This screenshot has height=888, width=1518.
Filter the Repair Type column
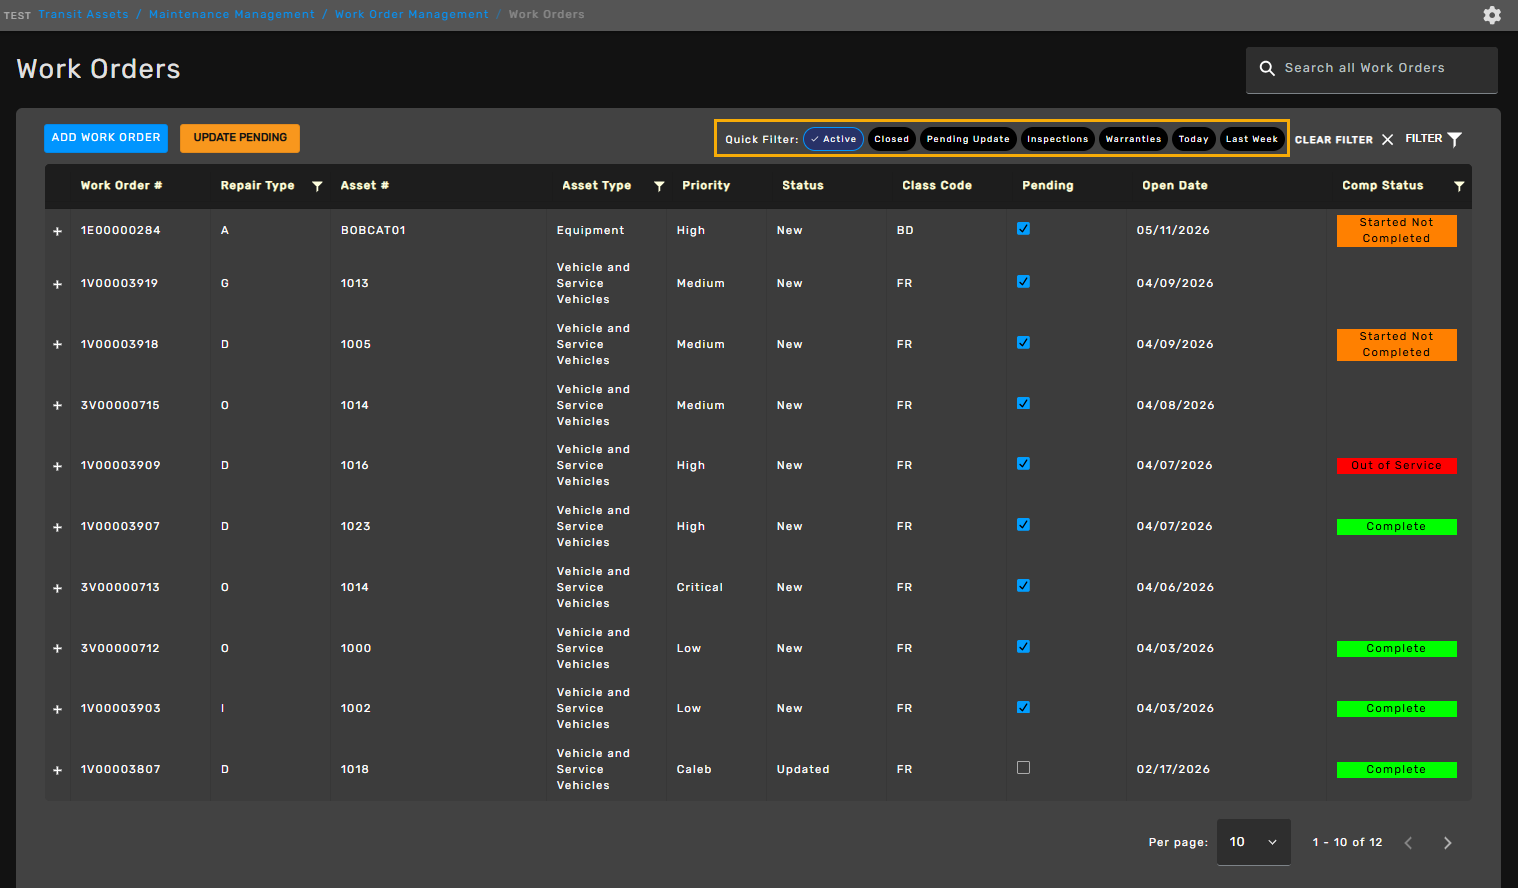tap(317, 186)
